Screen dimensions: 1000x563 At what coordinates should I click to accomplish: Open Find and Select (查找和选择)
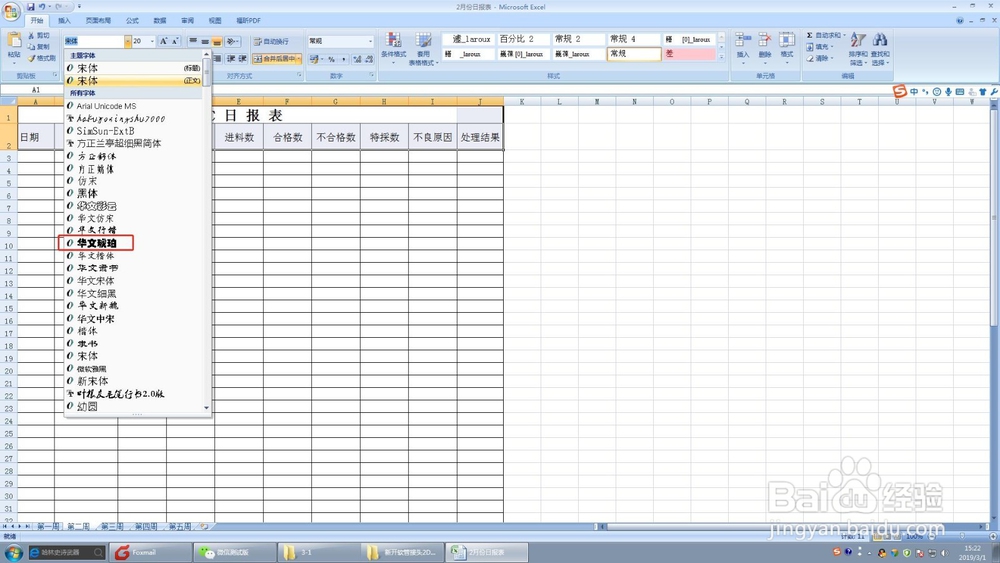[x=880, y=48]
